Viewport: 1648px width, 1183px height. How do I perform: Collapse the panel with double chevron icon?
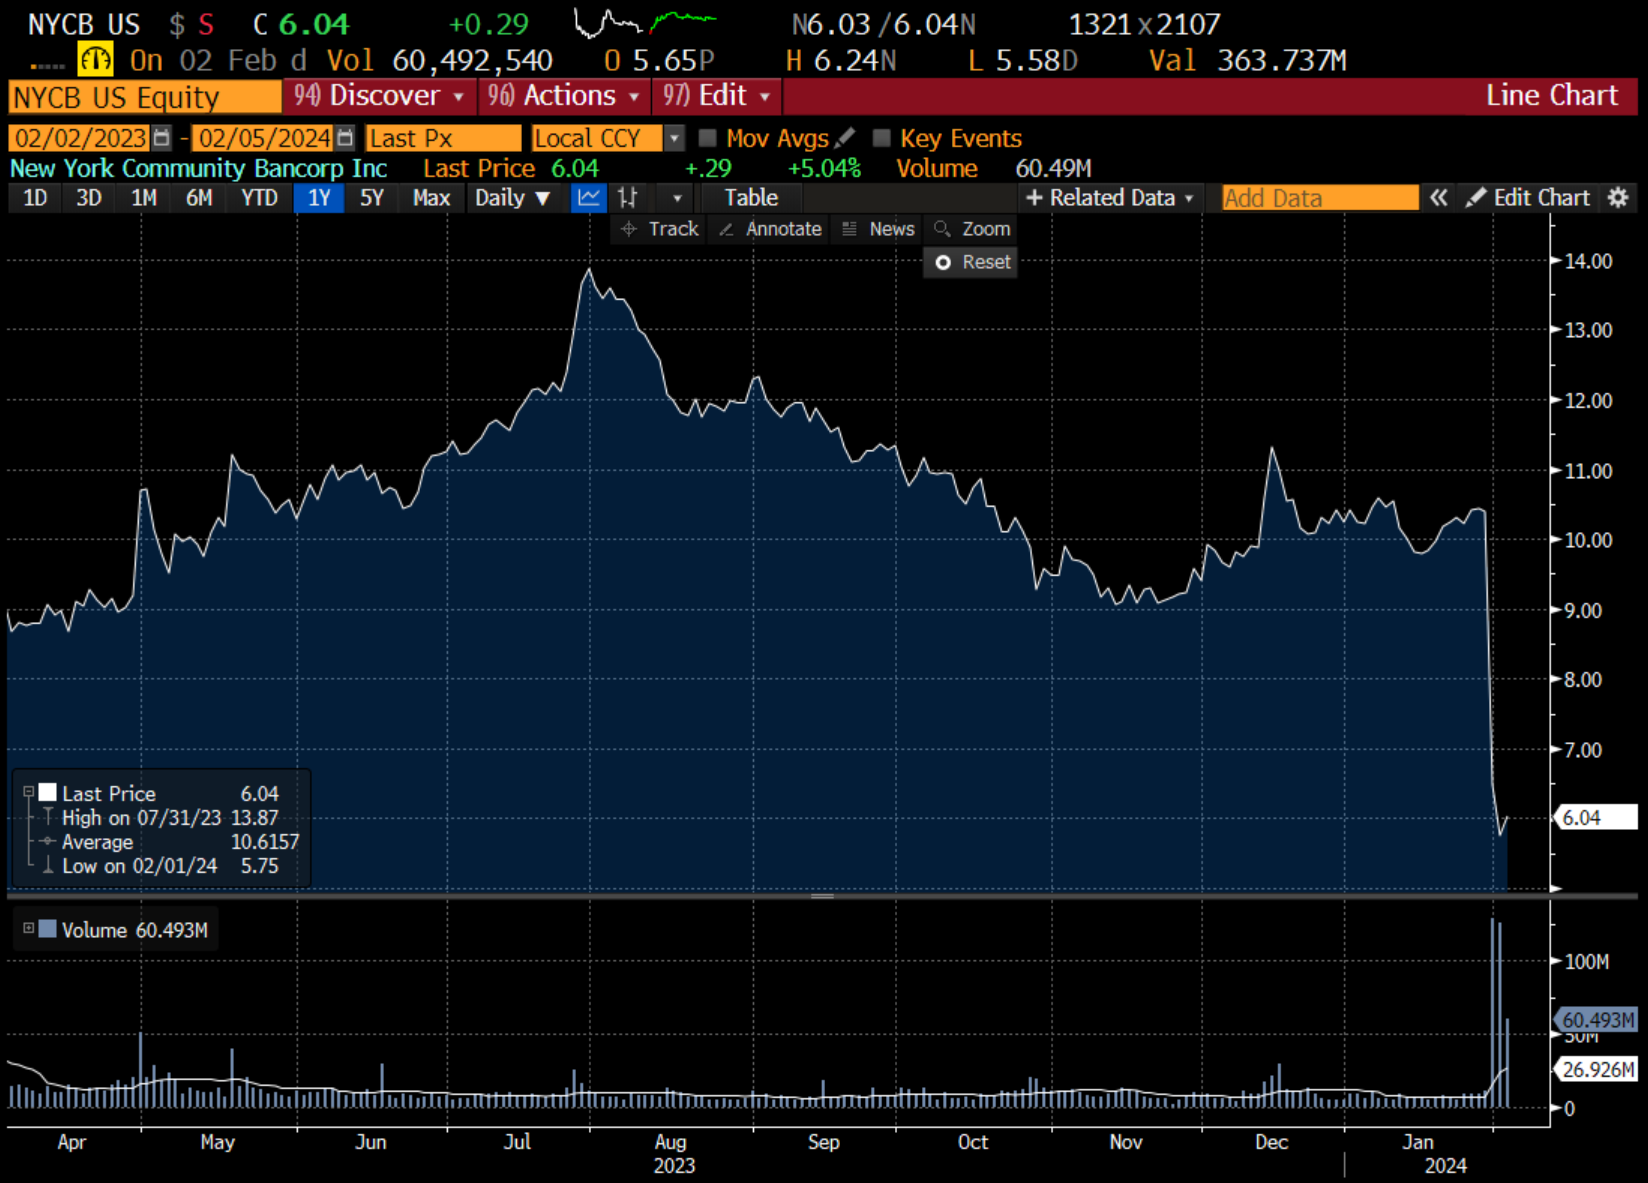(1438, 198)
